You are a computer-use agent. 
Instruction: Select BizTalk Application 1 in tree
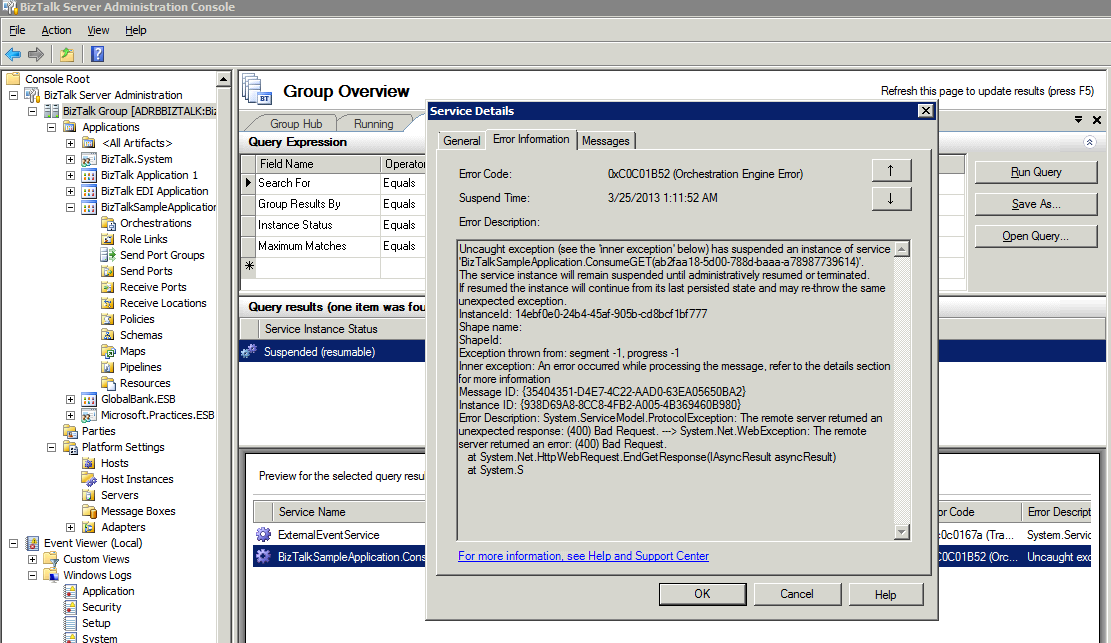[149, 175]
